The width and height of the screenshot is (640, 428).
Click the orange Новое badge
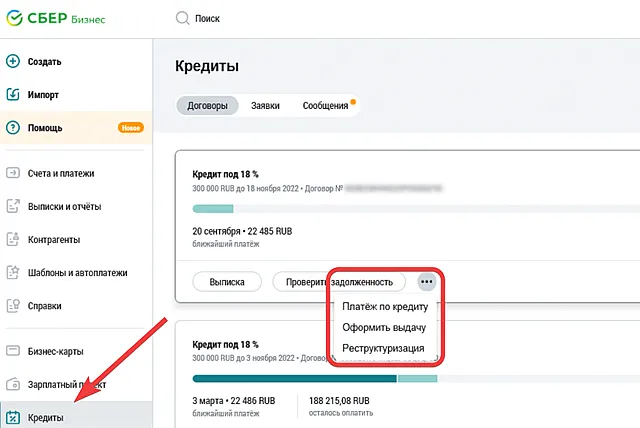131,128
